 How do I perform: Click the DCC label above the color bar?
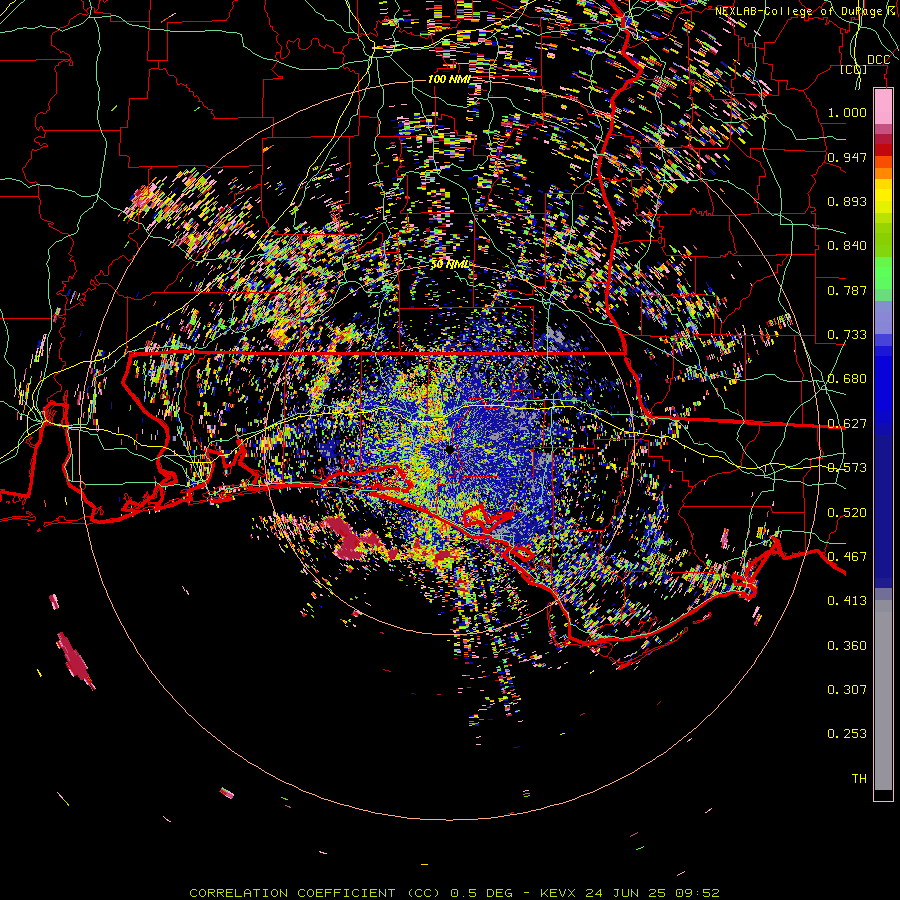(878, 60)
